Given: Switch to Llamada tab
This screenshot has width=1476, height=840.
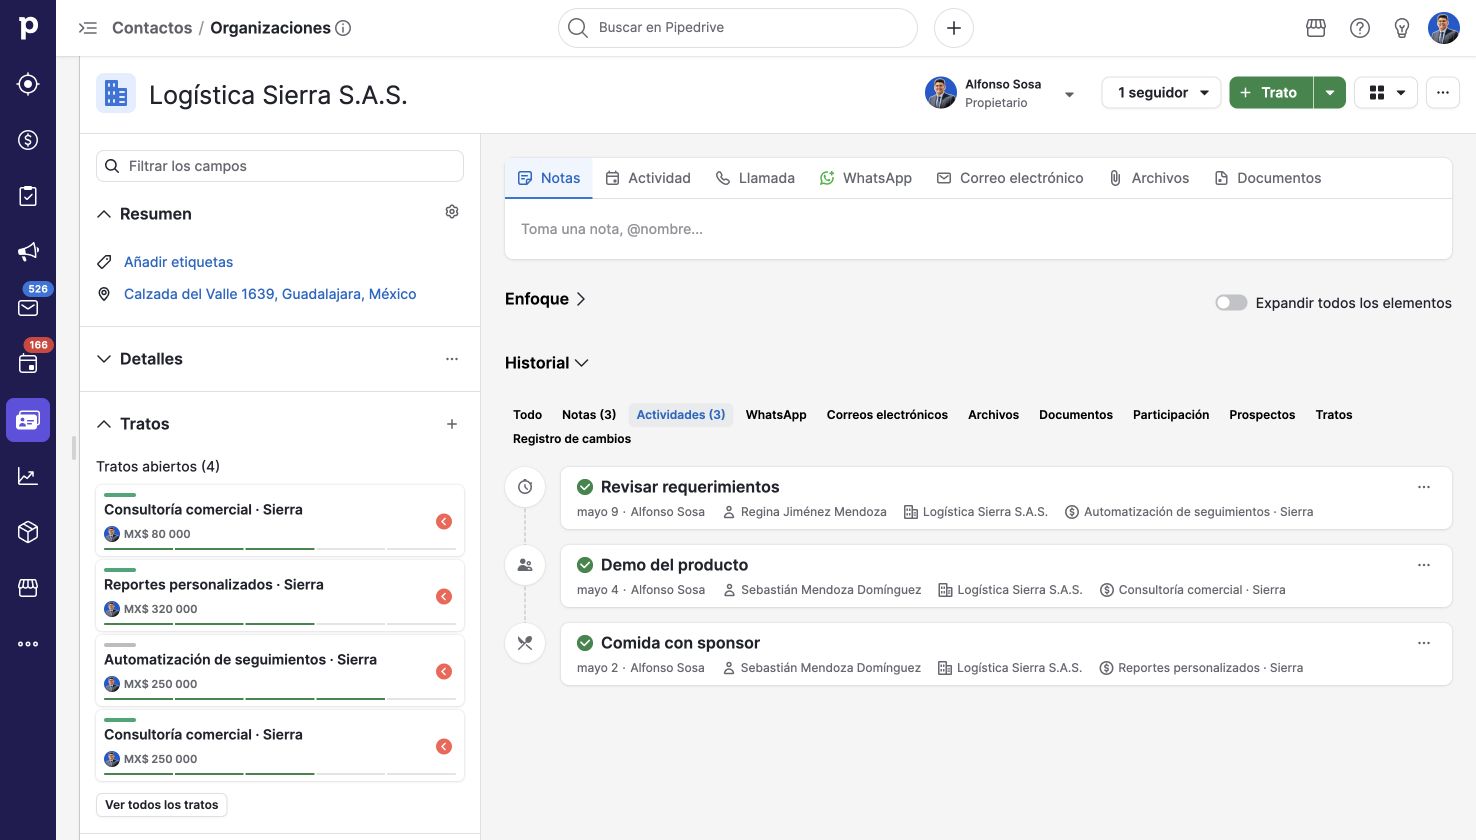Looking at the screenshot, I should tap(755, 178).
